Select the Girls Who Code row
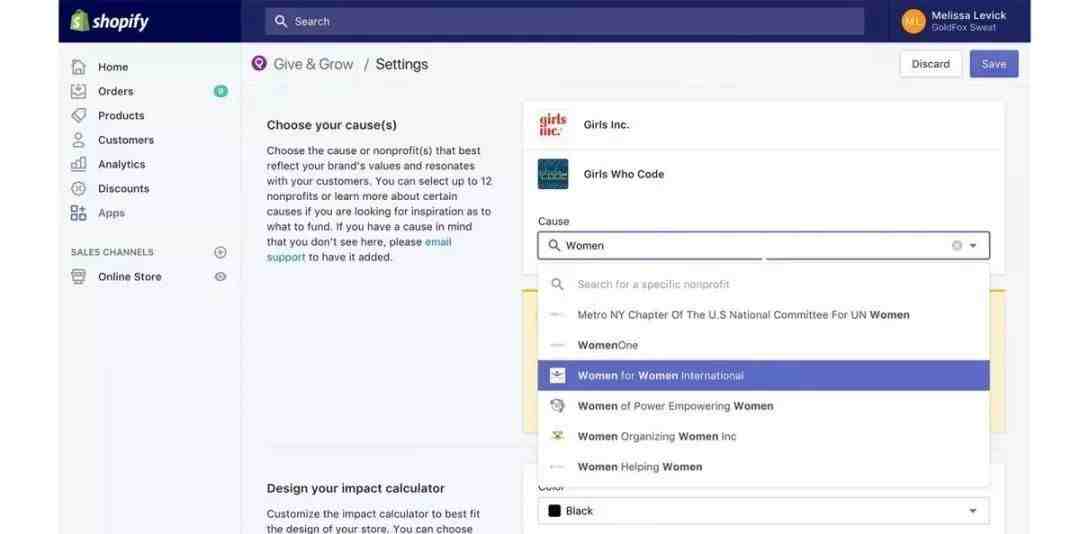 point(763,174)
